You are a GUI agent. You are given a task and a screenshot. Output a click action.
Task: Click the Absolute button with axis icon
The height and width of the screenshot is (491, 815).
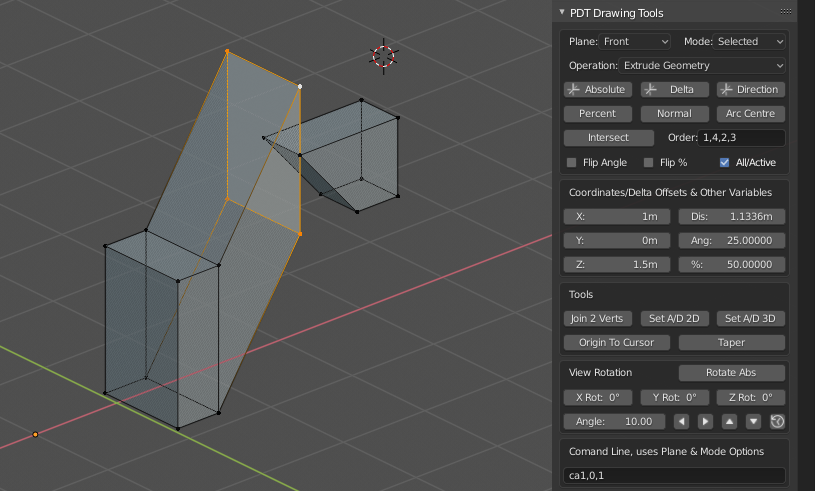pos(598,89)
